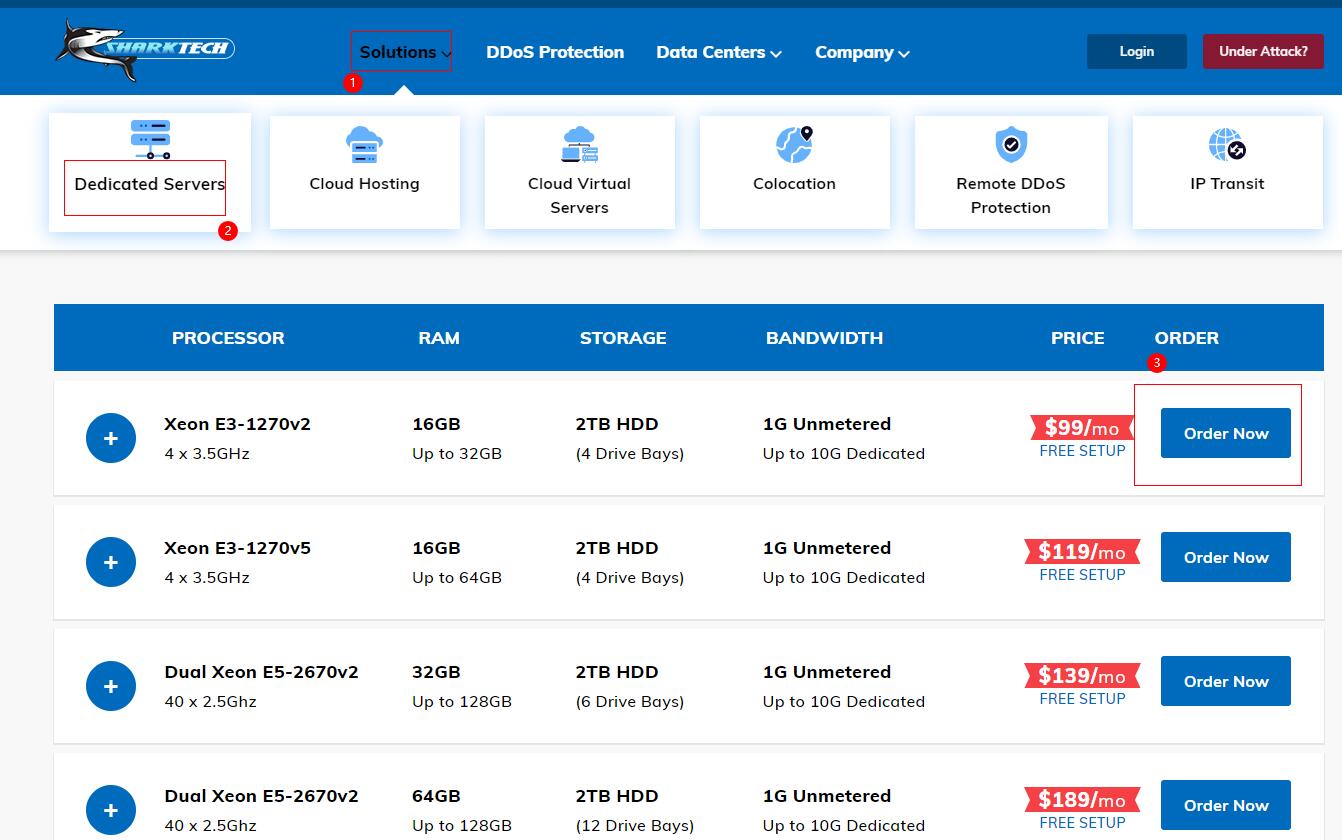Click '40 x 2.5Ghz' in $139 row
This screenshot has width=1342, height=840.
(x=211, y=702)
